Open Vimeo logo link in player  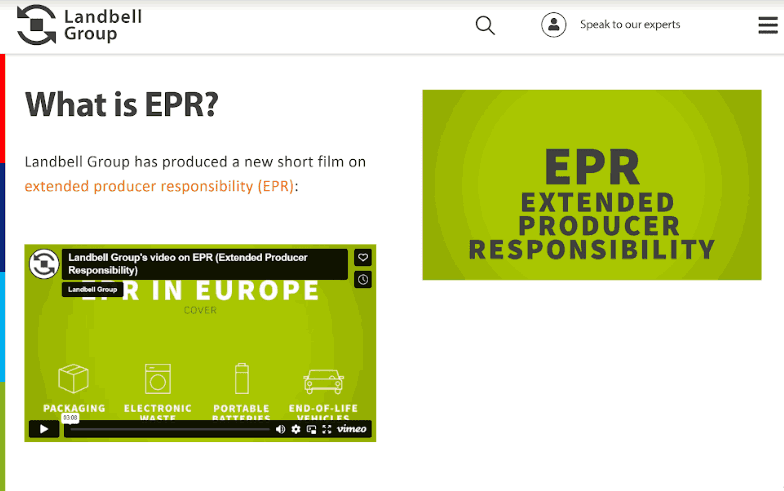click(x=352, y=429)
